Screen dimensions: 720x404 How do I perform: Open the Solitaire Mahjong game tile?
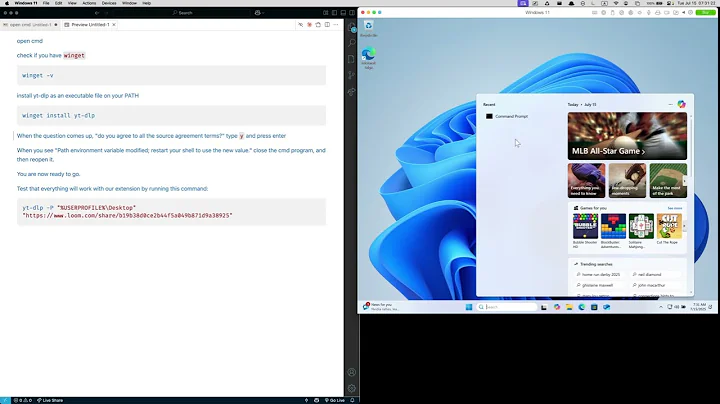coord(641,231)
